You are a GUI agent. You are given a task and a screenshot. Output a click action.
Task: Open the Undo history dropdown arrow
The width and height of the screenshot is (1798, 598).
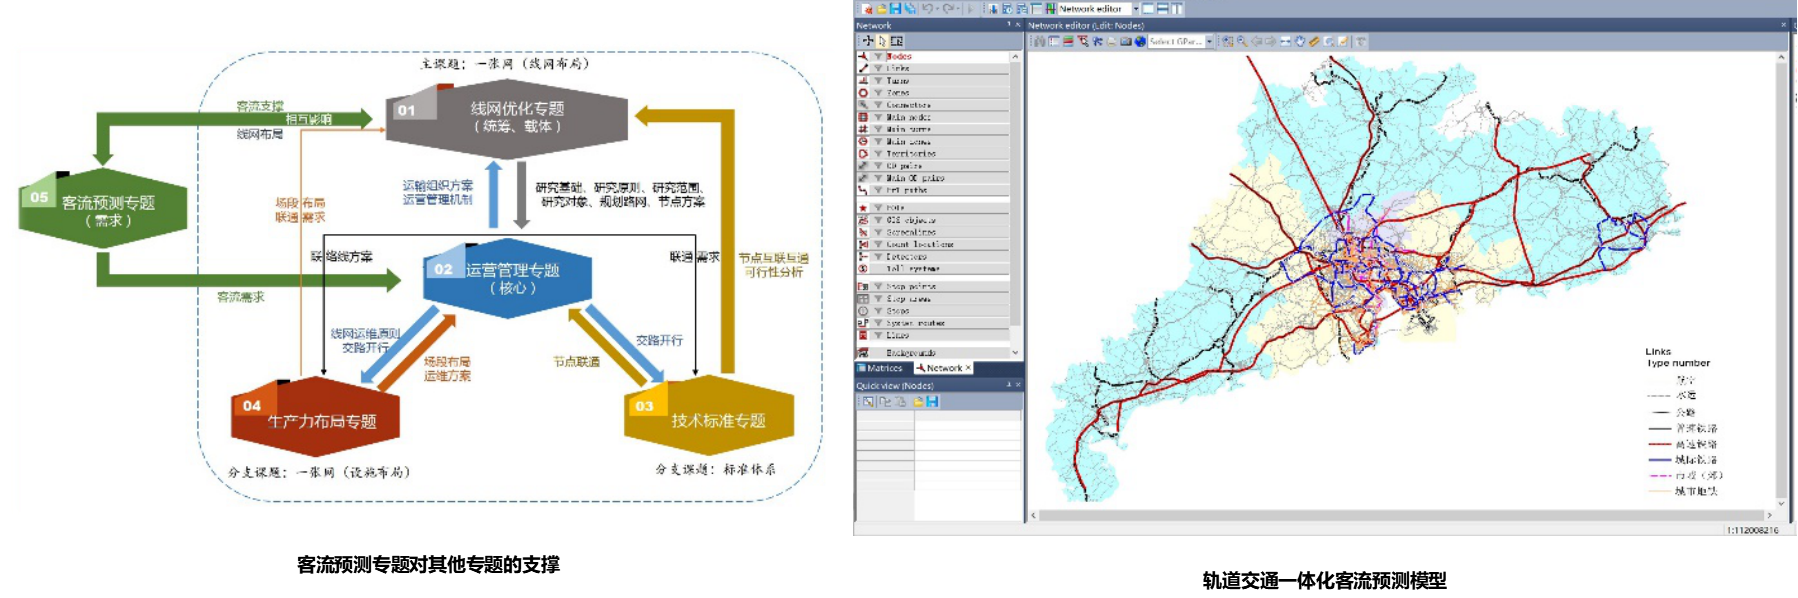[938, 9]
